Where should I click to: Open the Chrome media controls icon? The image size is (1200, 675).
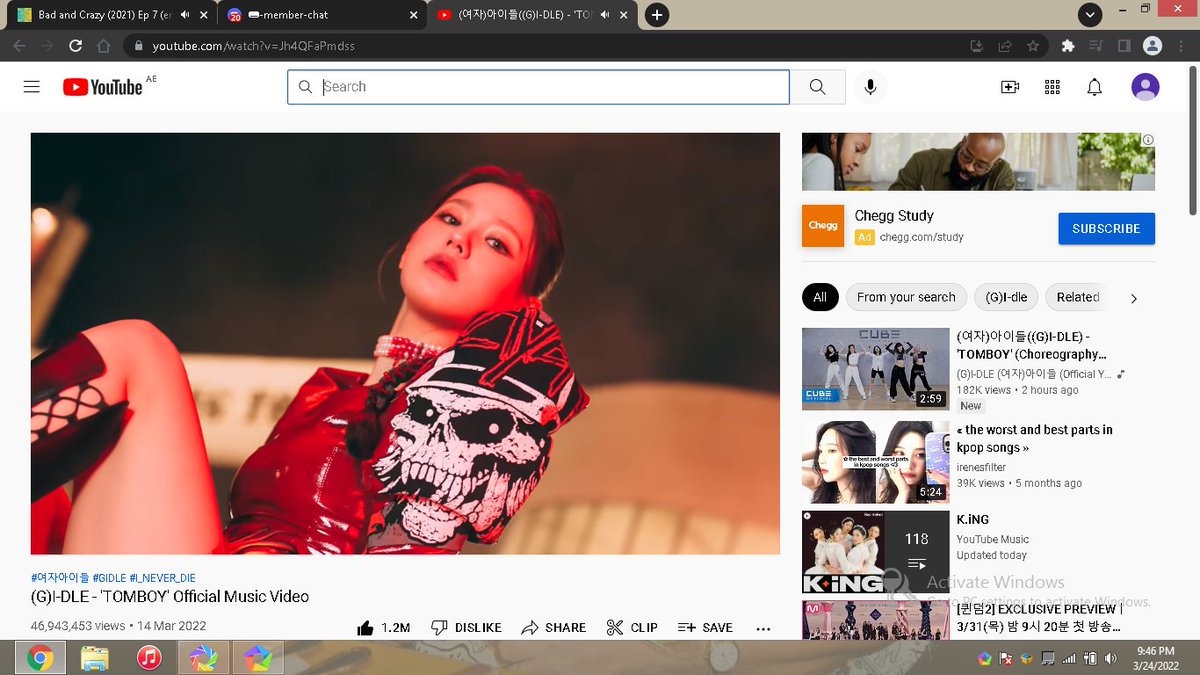pyautogui.click(x=1096, y=46)
